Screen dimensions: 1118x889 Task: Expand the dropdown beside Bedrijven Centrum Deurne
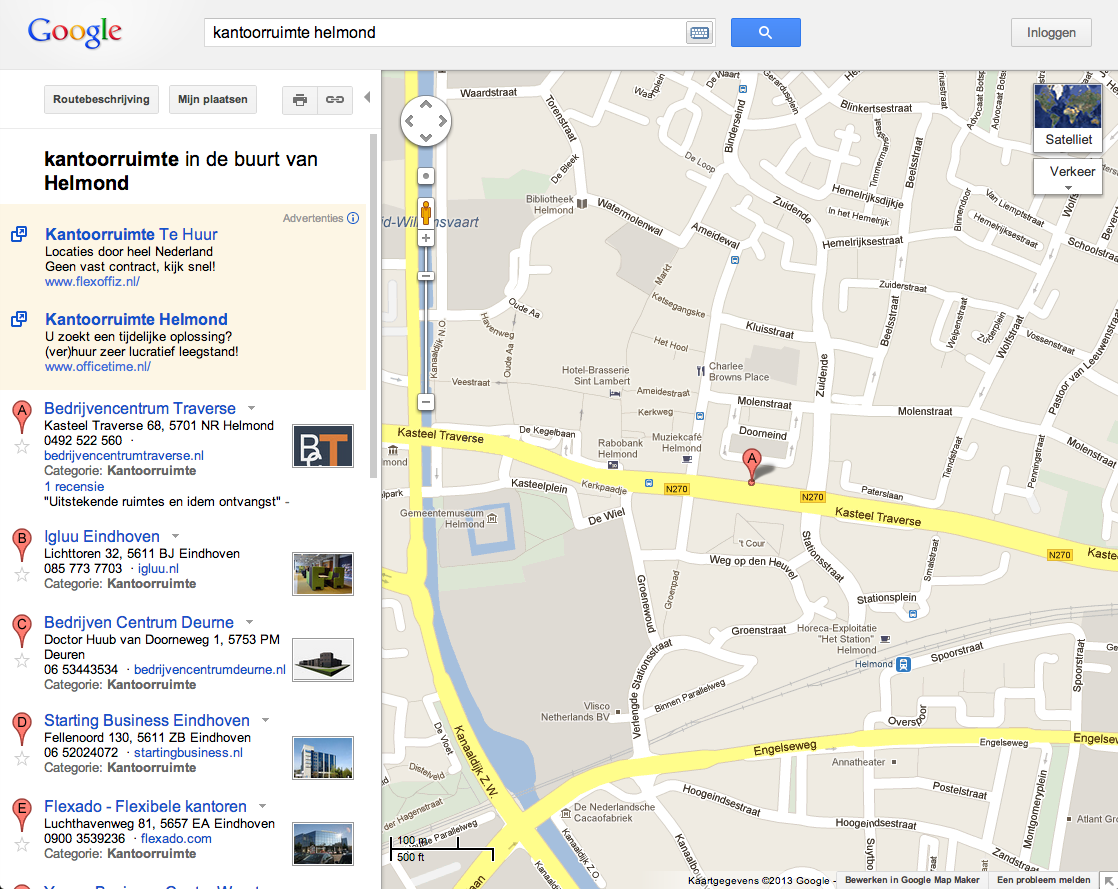(248, 621)
